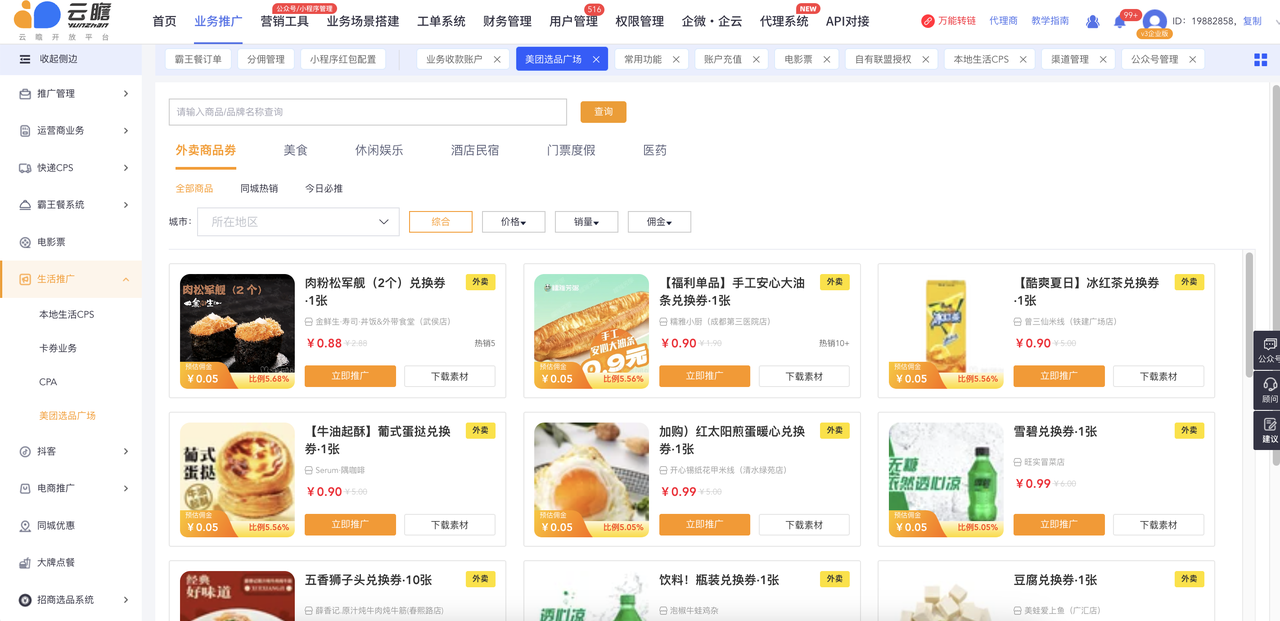
Task: Click the vertical scrollbar of product list
Action: tap(1249, 315)
